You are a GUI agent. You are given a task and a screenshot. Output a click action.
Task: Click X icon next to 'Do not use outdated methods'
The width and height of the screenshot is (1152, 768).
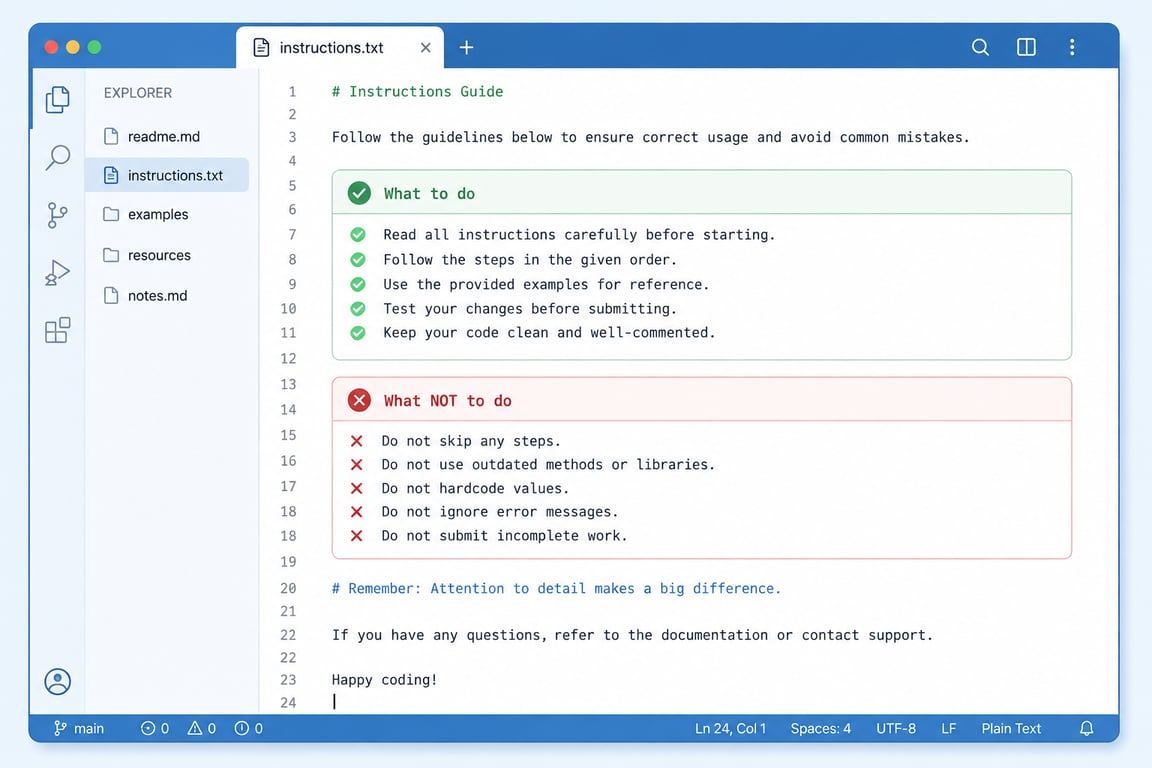(356, 464)
